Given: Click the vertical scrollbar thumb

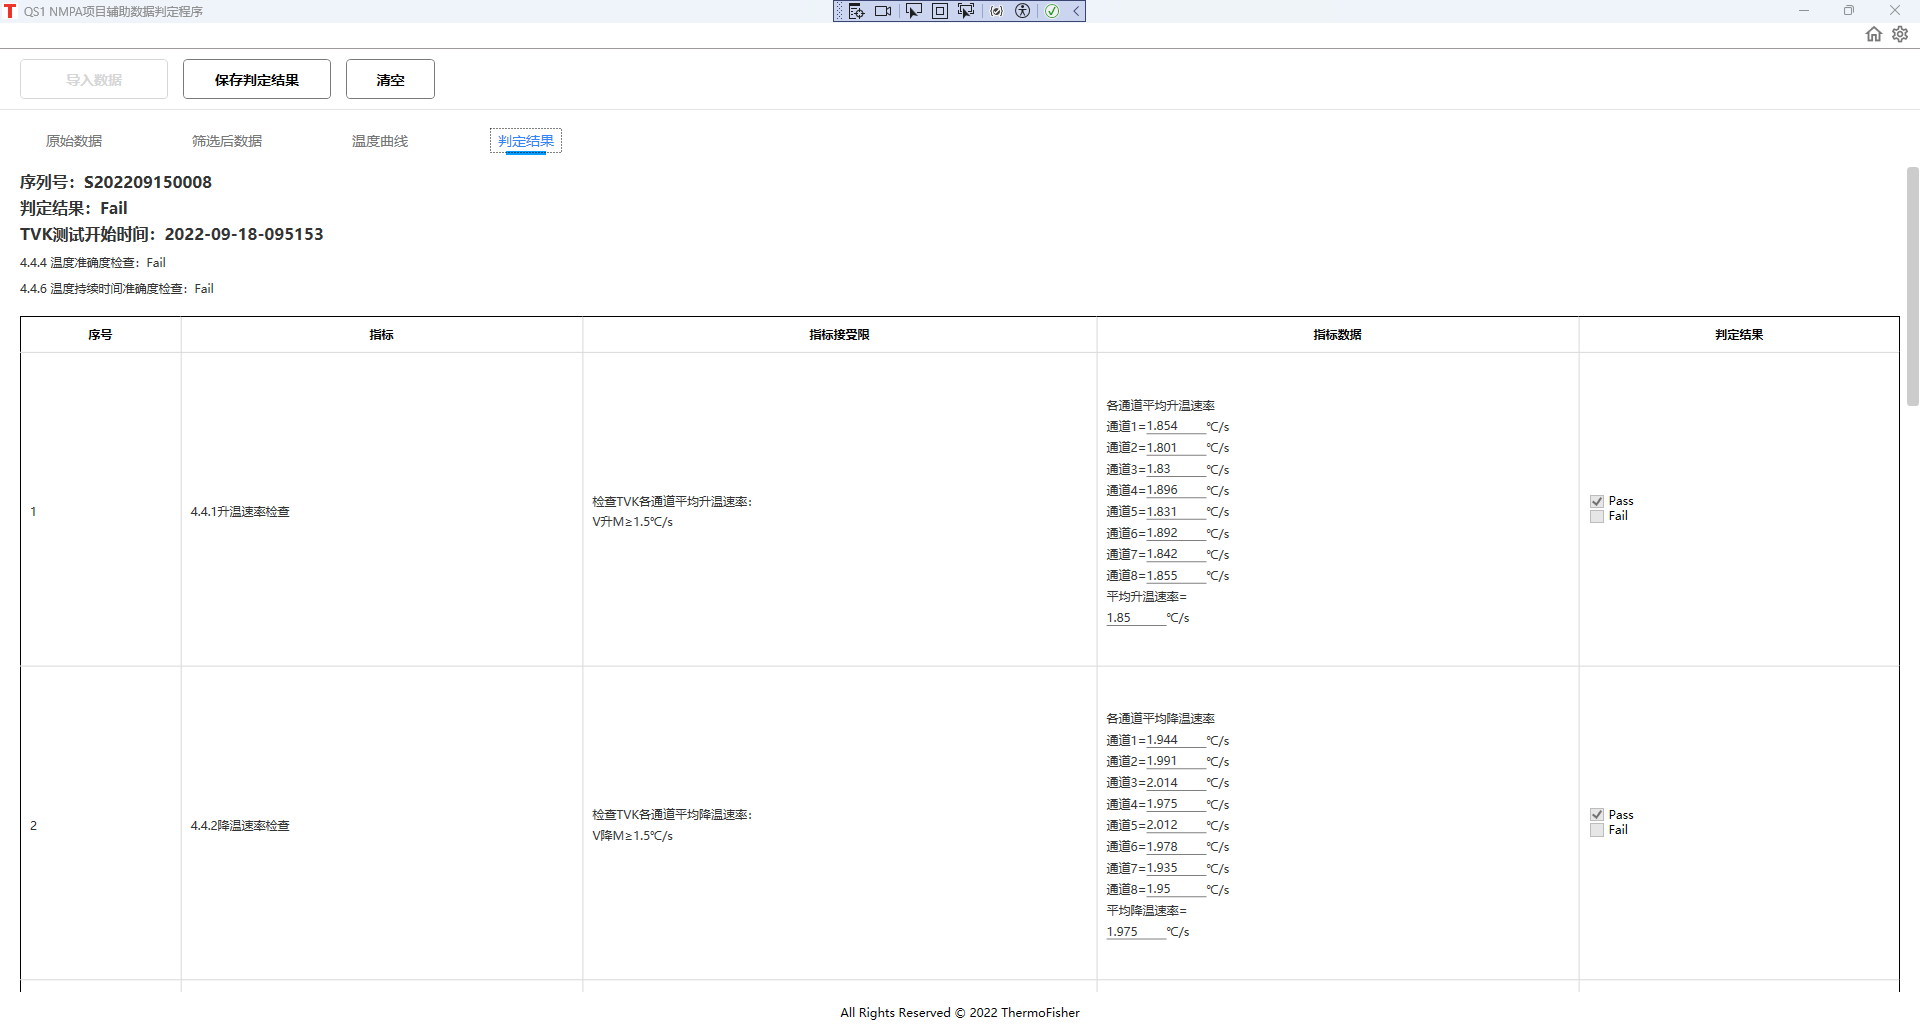Looking at the screenshot, I should (x=1912, y=286).
